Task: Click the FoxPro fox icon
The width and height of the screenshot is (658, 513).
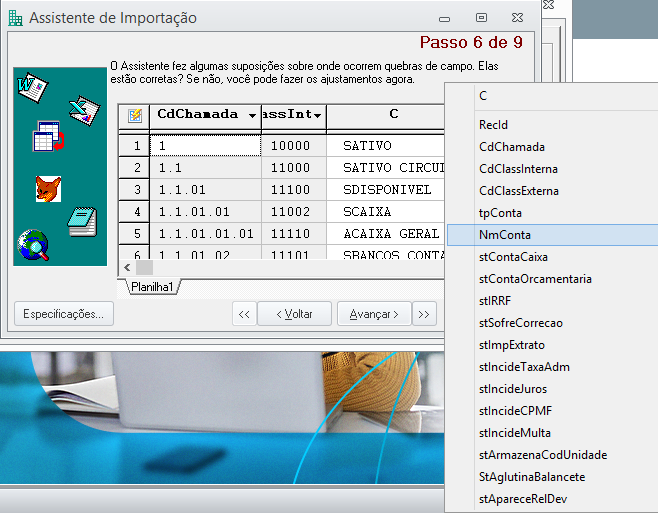Action: point(48,189)
